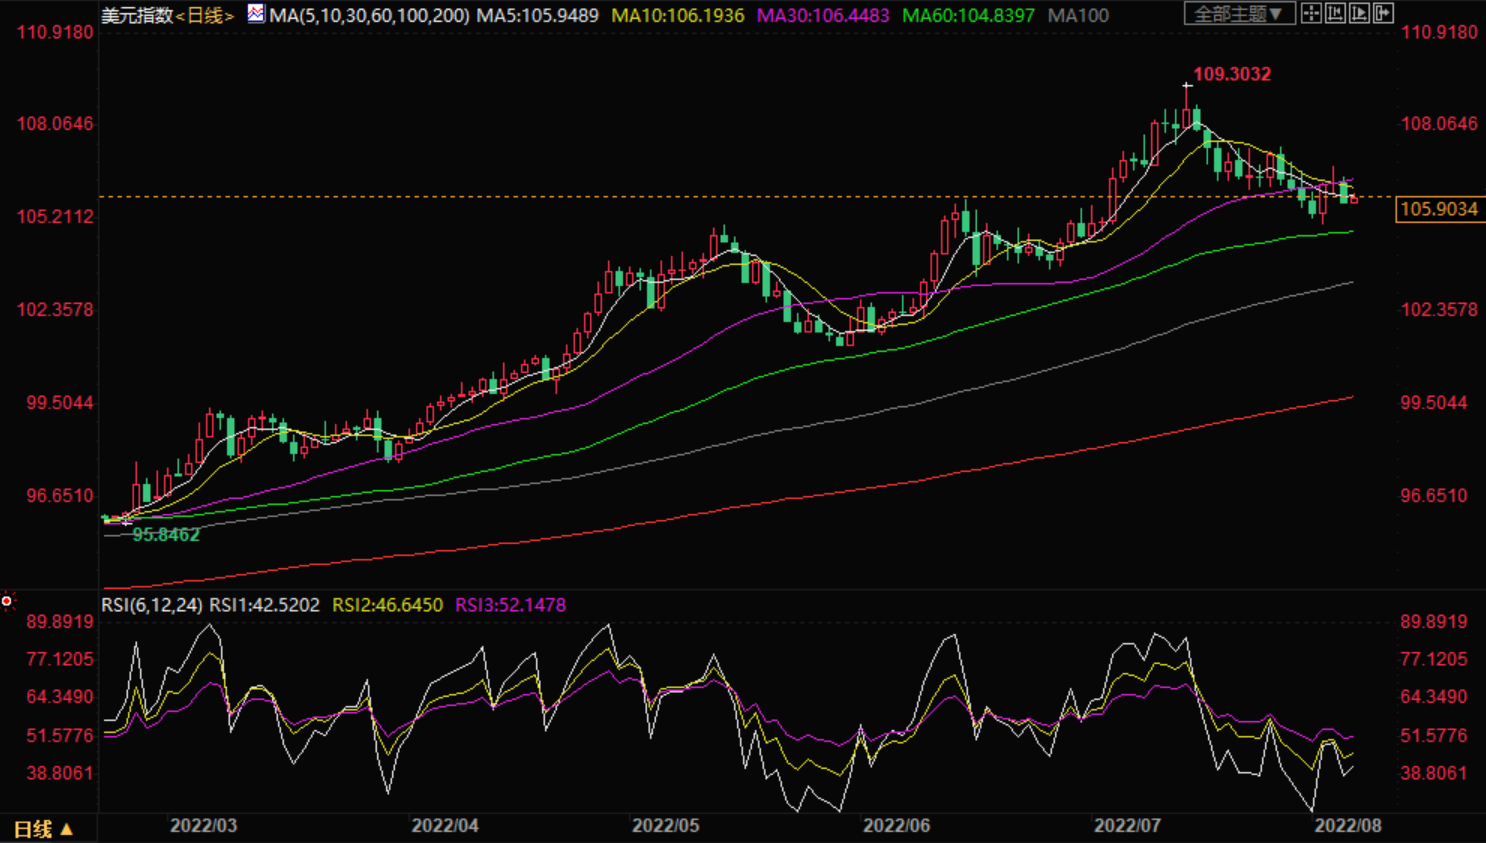Click the red dot icon beside RSI panel

(x=7, y=601)
